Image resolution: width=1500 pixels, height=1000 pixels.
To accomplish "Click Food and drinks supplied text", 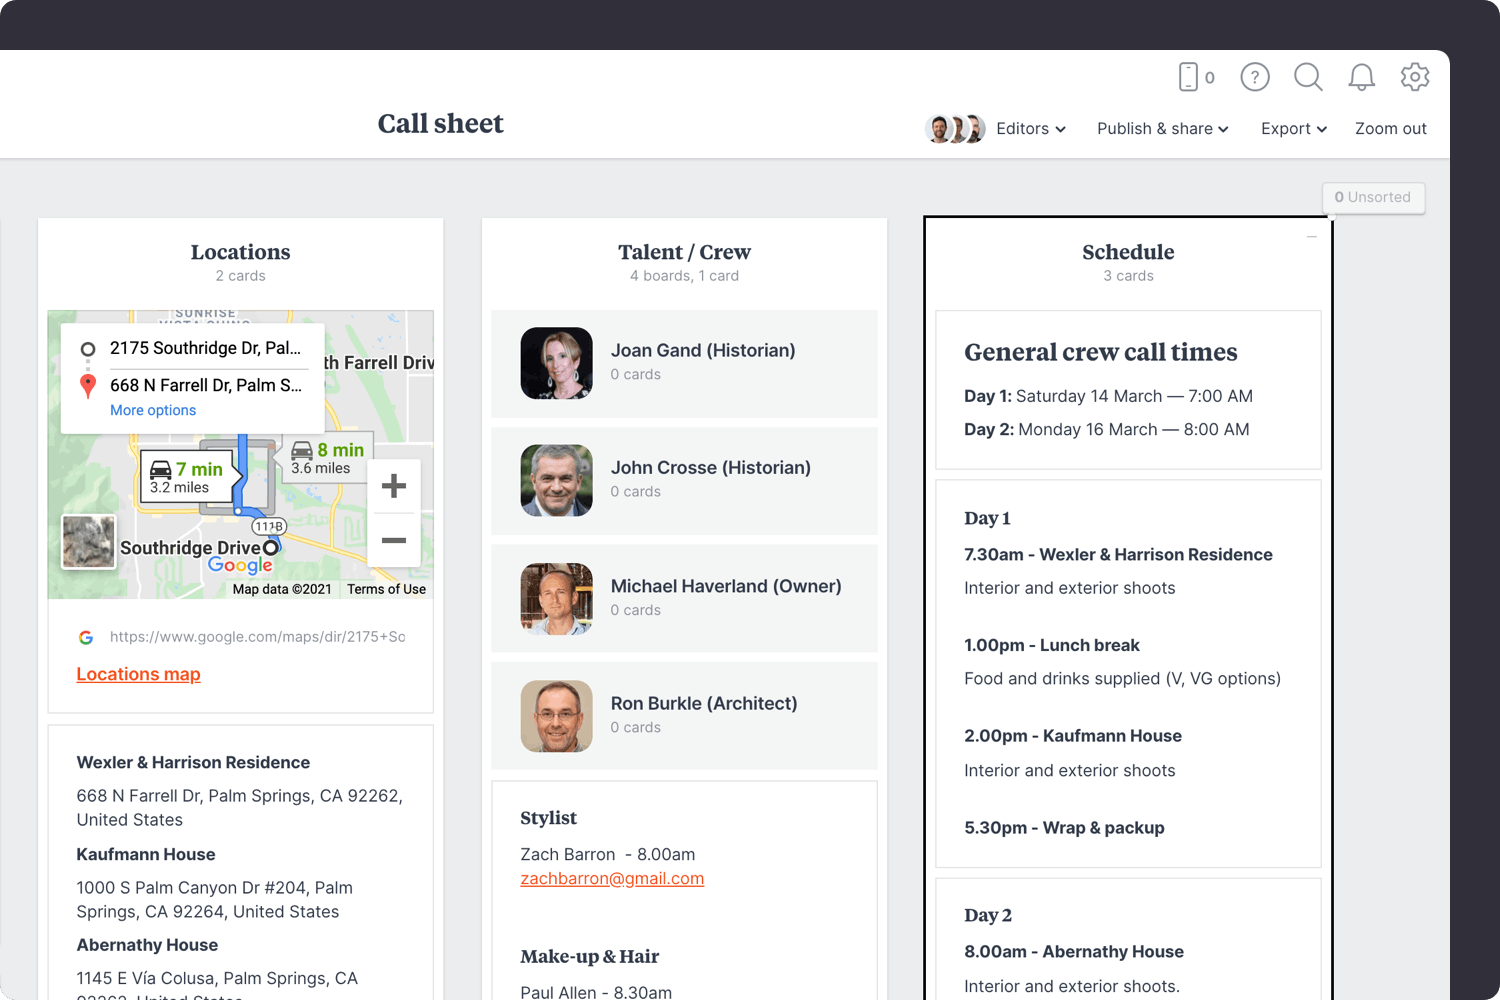I will click(1122, 678).
